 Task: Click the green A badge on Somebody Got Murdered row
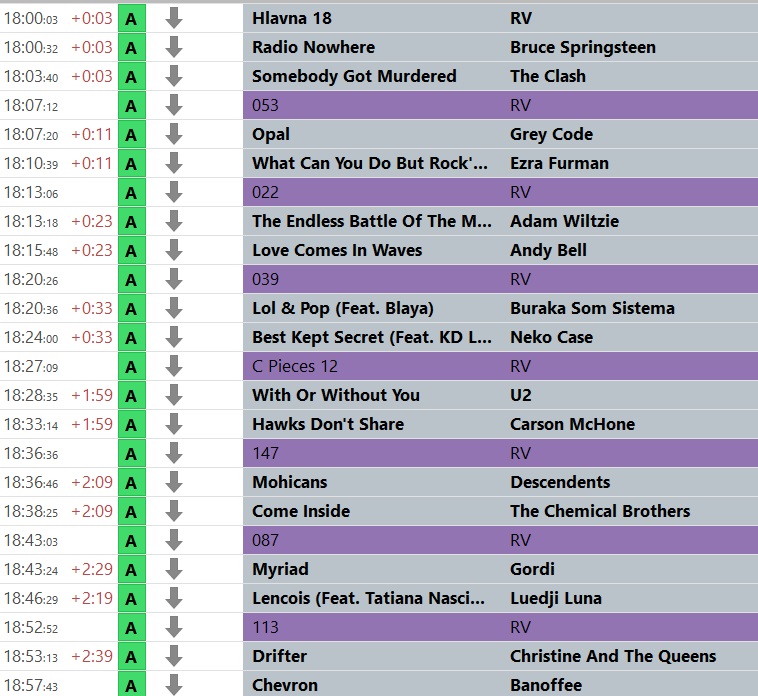click(x=132, y=77)
